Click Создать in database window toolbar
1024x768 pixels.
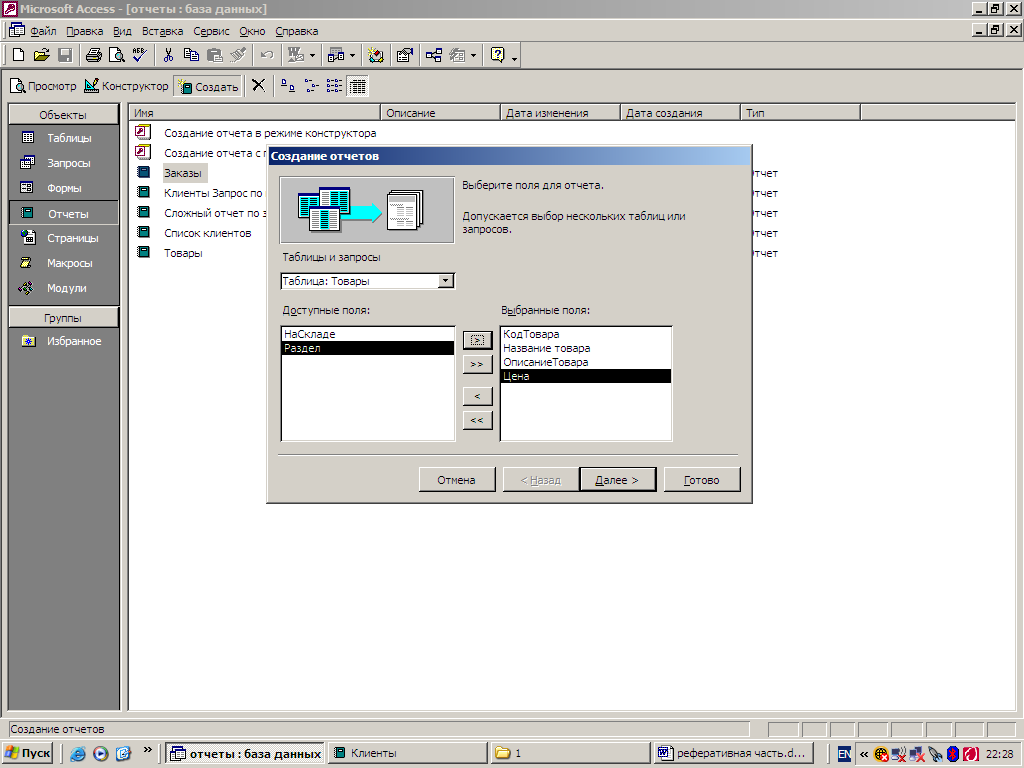(208, 86)
